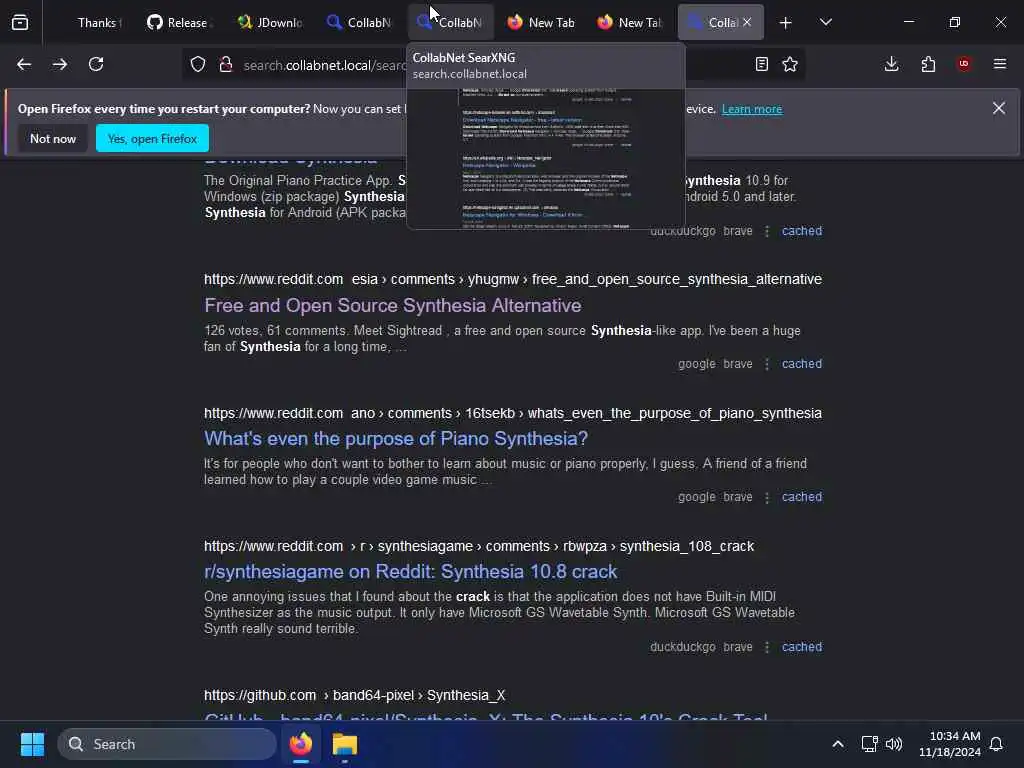
Task: Go forward with the forward arrow
Action: tap(59, 64)
